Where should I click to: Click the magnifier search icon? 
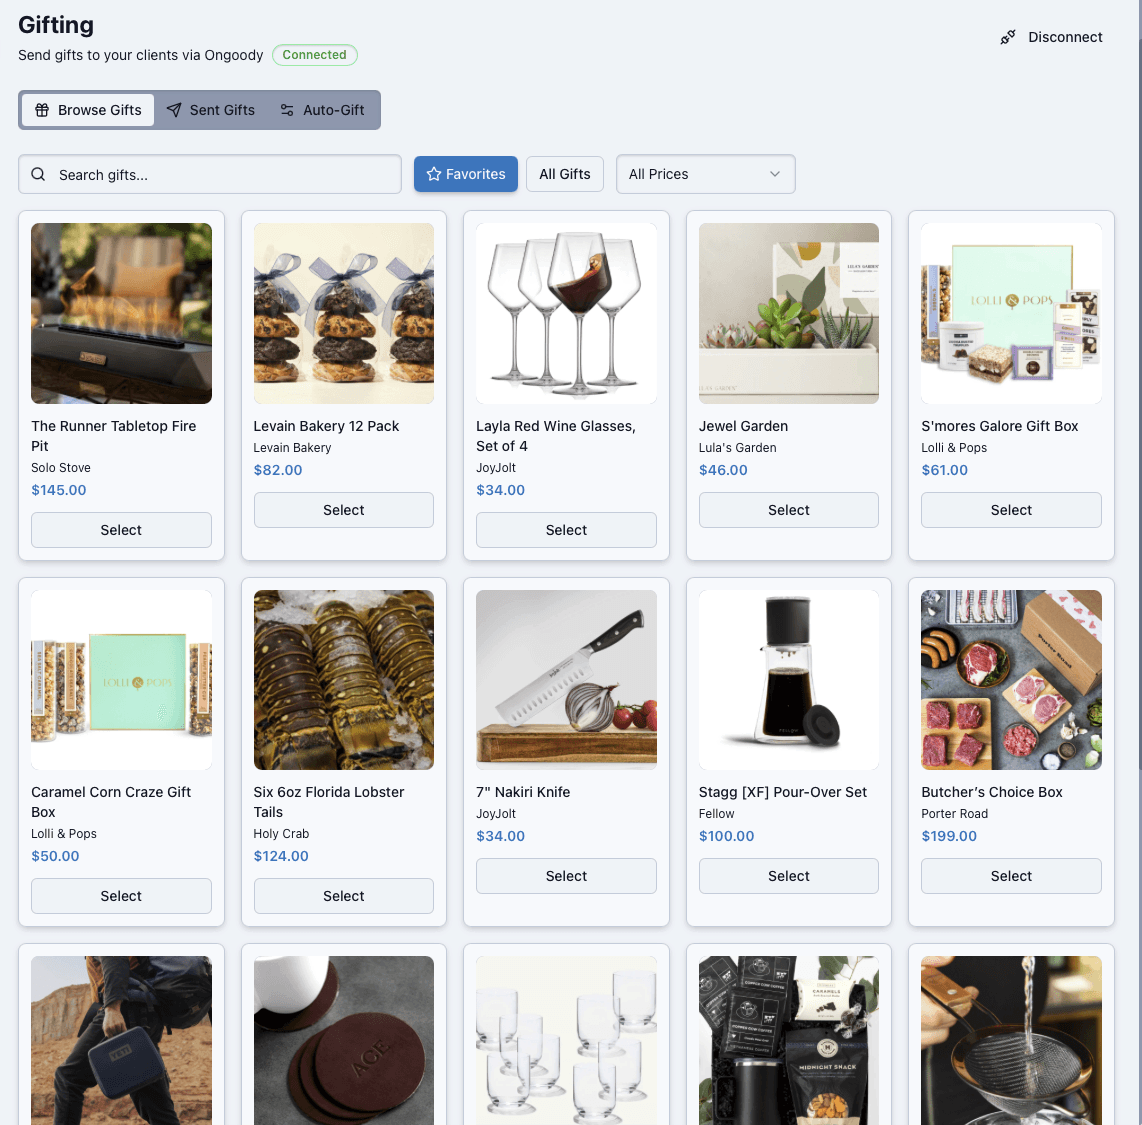(x=39, y=175)
